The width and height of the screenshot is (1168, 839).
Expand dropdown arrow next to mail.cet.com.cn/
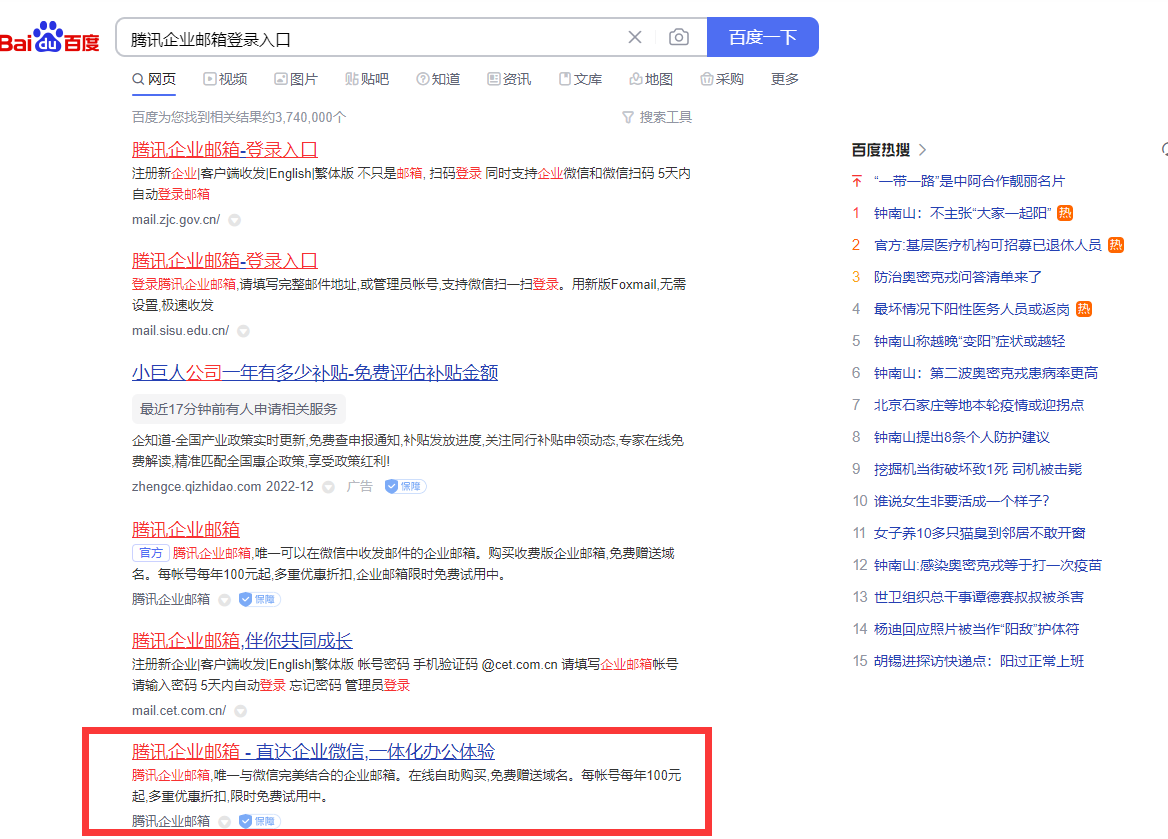[241, 712]
